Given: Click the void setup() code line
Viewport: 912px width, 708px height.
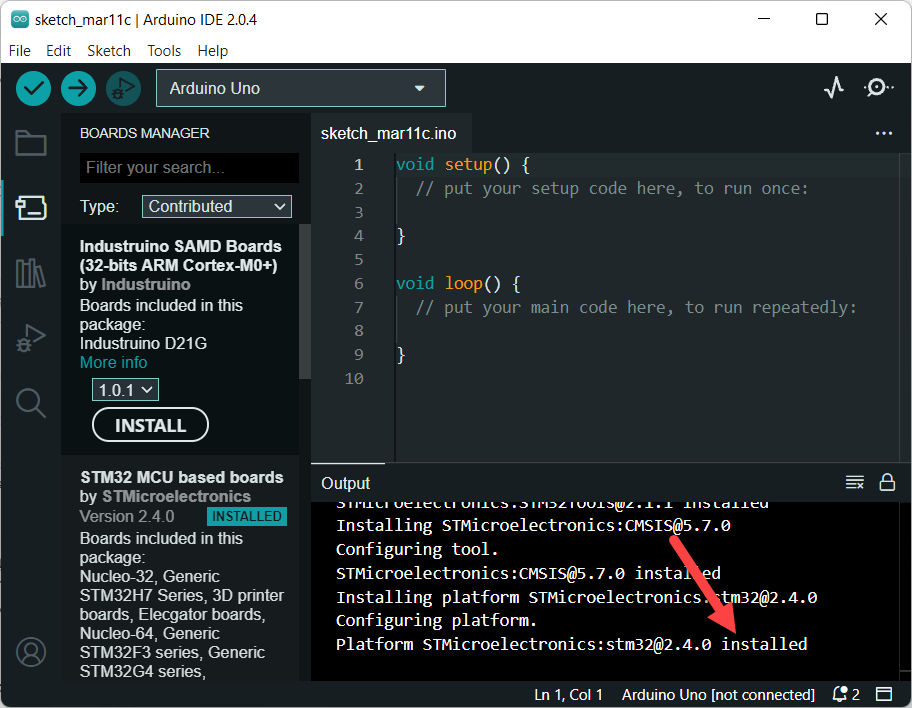Looking at the screenshot, I should (x=463, y=165).
